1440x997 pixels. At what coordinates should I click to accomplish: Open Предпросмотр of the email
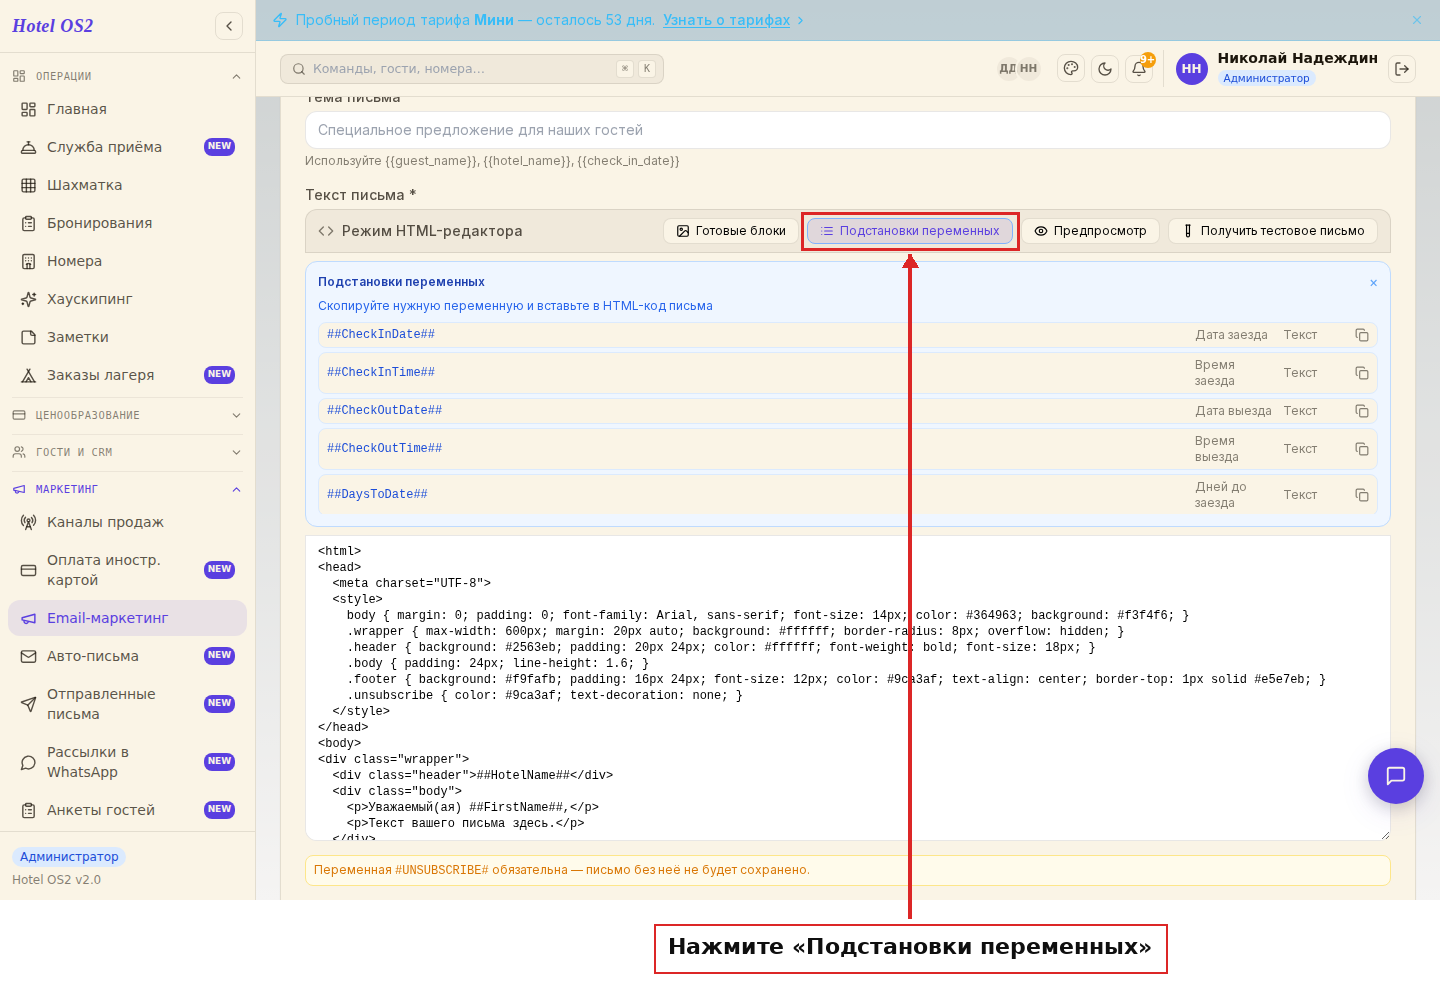1090,231
